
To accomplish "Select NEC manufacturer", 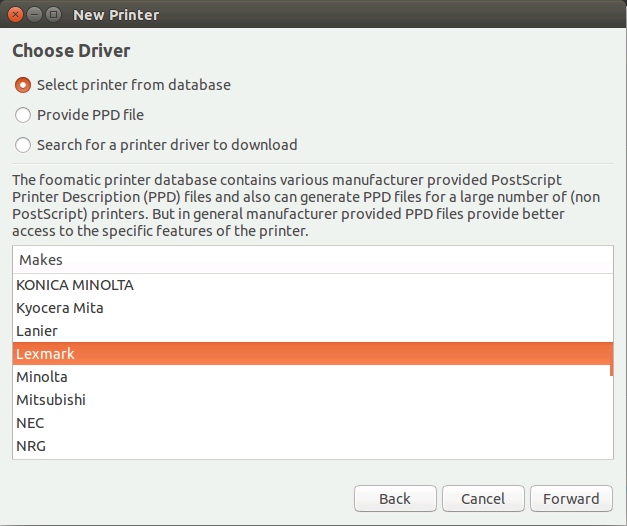I will coord(313,423).
